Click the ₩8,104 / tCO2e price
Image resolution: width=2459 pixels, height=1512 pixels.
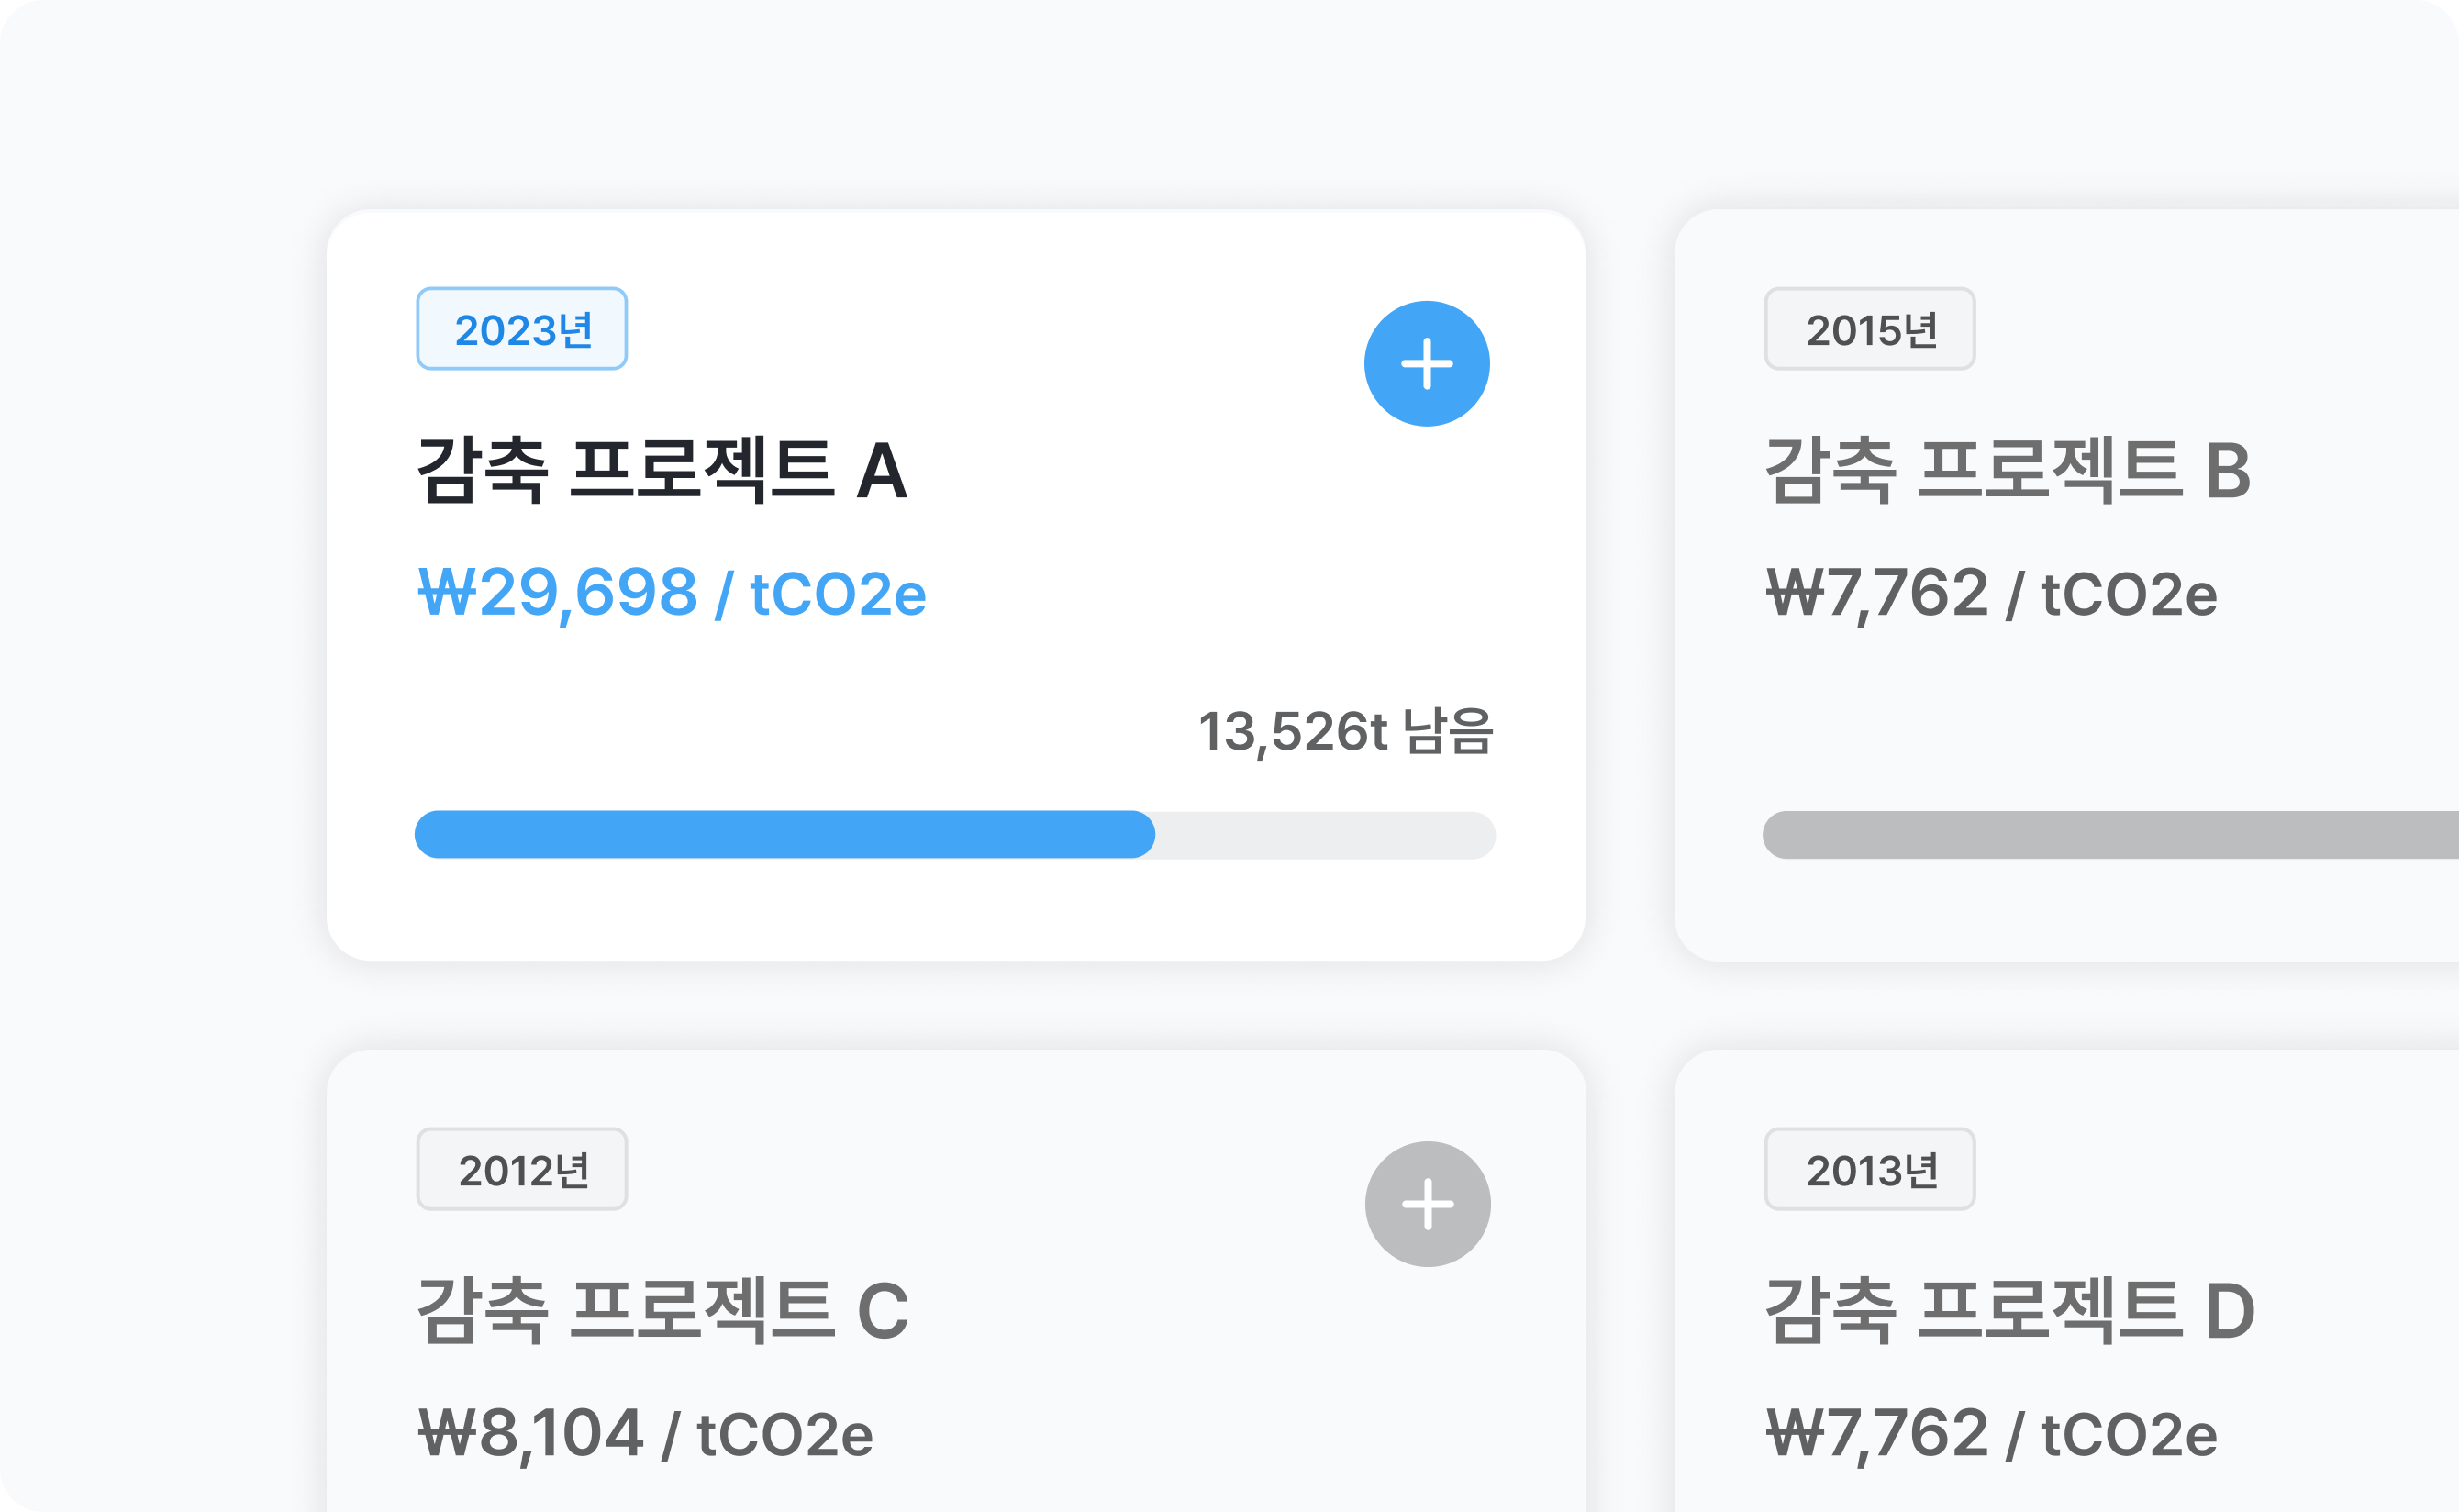(646, 1433)
